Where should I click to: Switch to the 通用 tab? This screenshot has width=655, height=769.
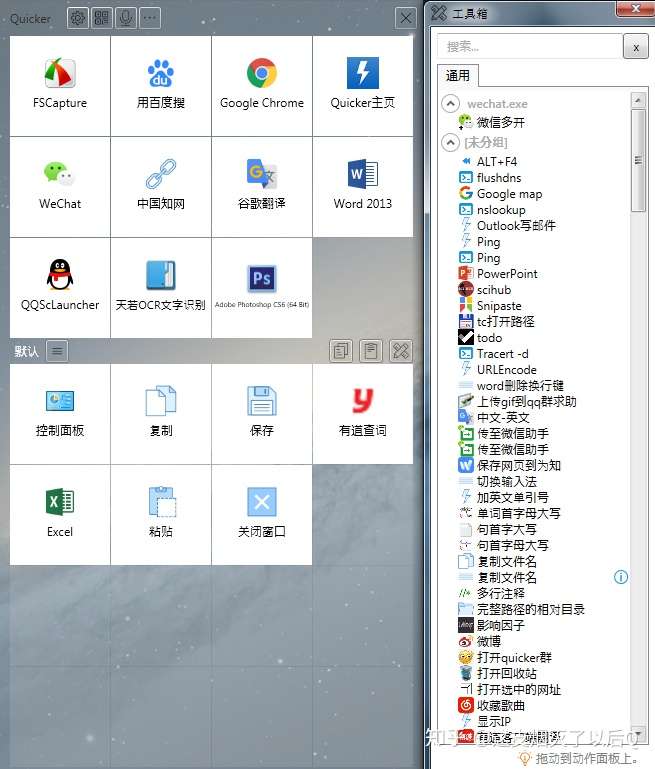457,76
